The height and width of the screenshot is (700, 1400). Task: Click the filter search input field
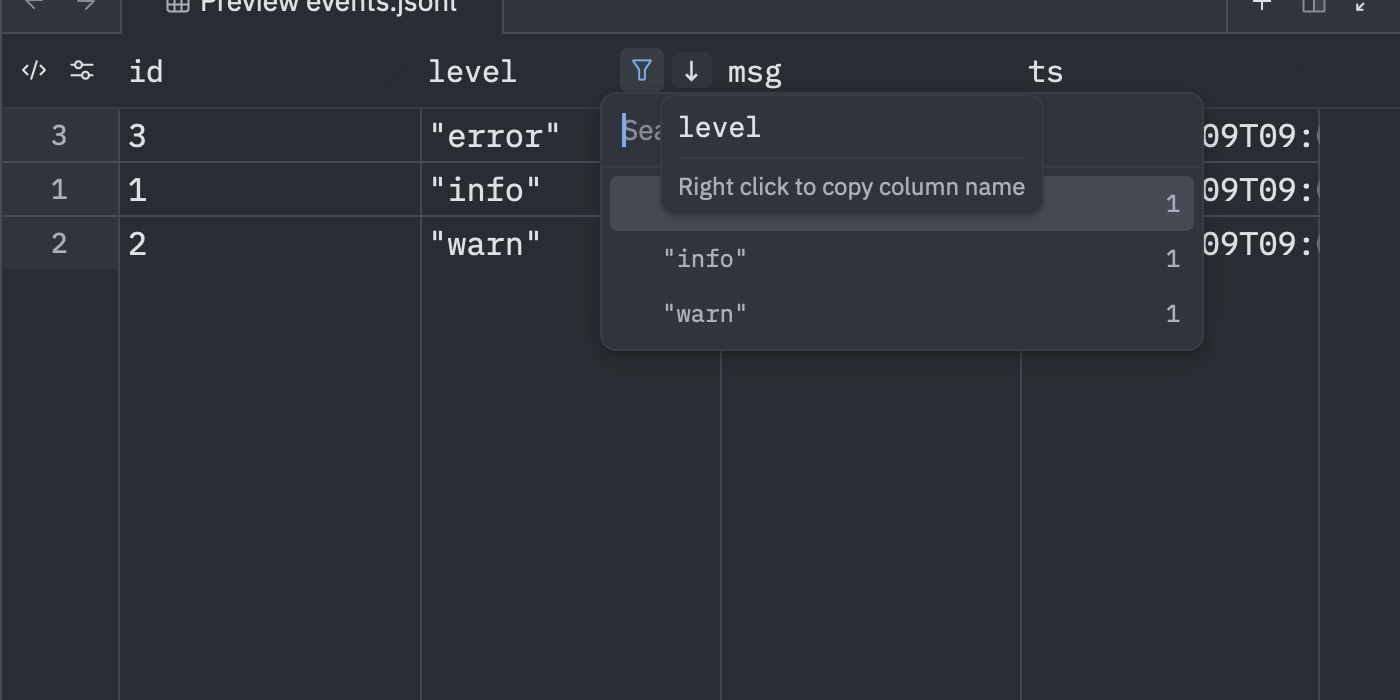(640, 130)
